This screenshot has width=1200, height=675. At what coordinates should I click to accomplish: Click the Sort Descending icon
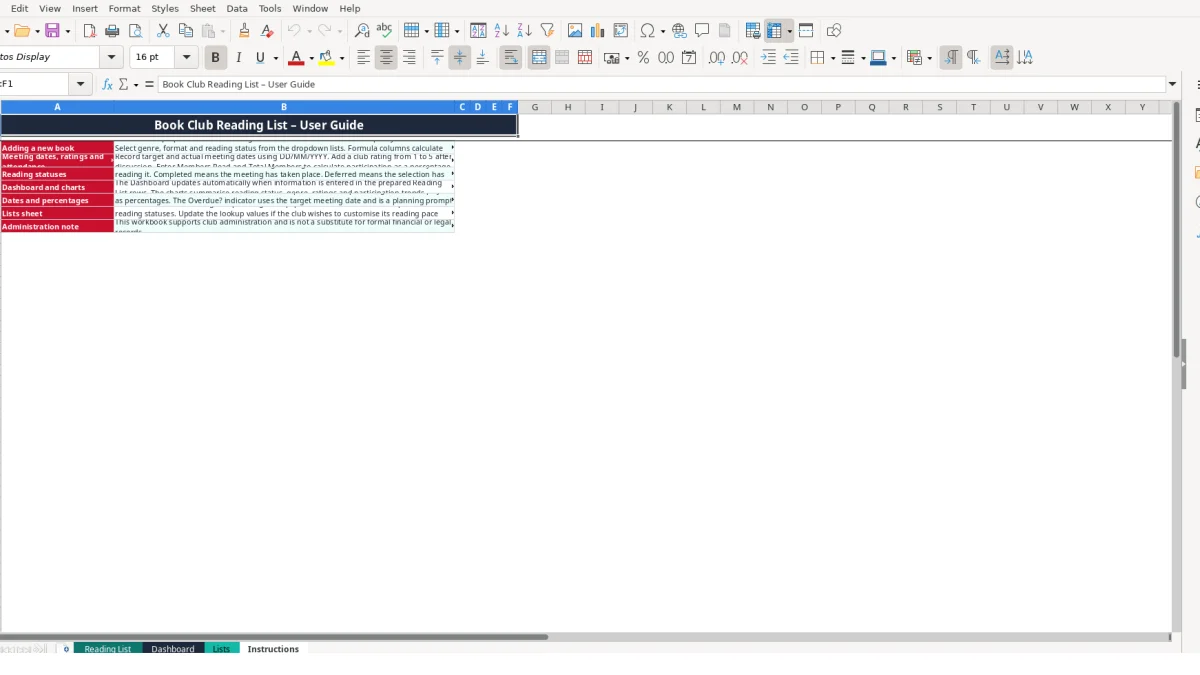coord(524,31)
